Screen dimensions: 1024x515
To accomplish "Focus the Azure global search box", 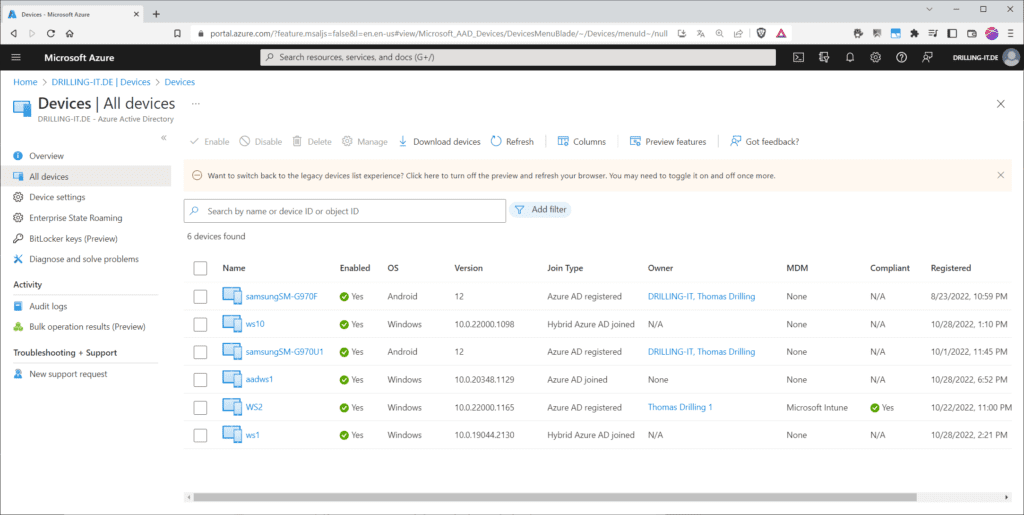I will [x=518, y=57].
